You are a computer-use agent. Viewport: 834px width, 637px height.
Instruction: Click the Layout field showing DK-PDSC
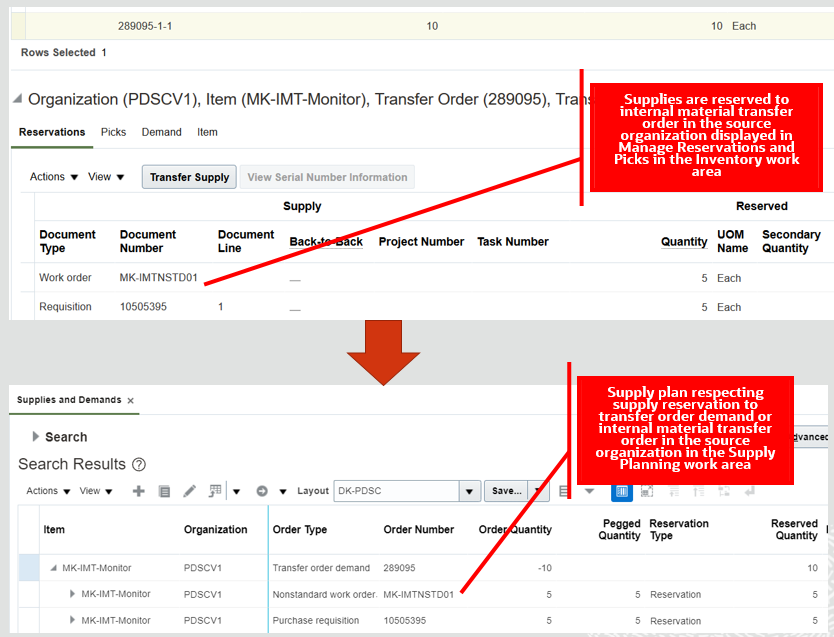click(397, 491)
